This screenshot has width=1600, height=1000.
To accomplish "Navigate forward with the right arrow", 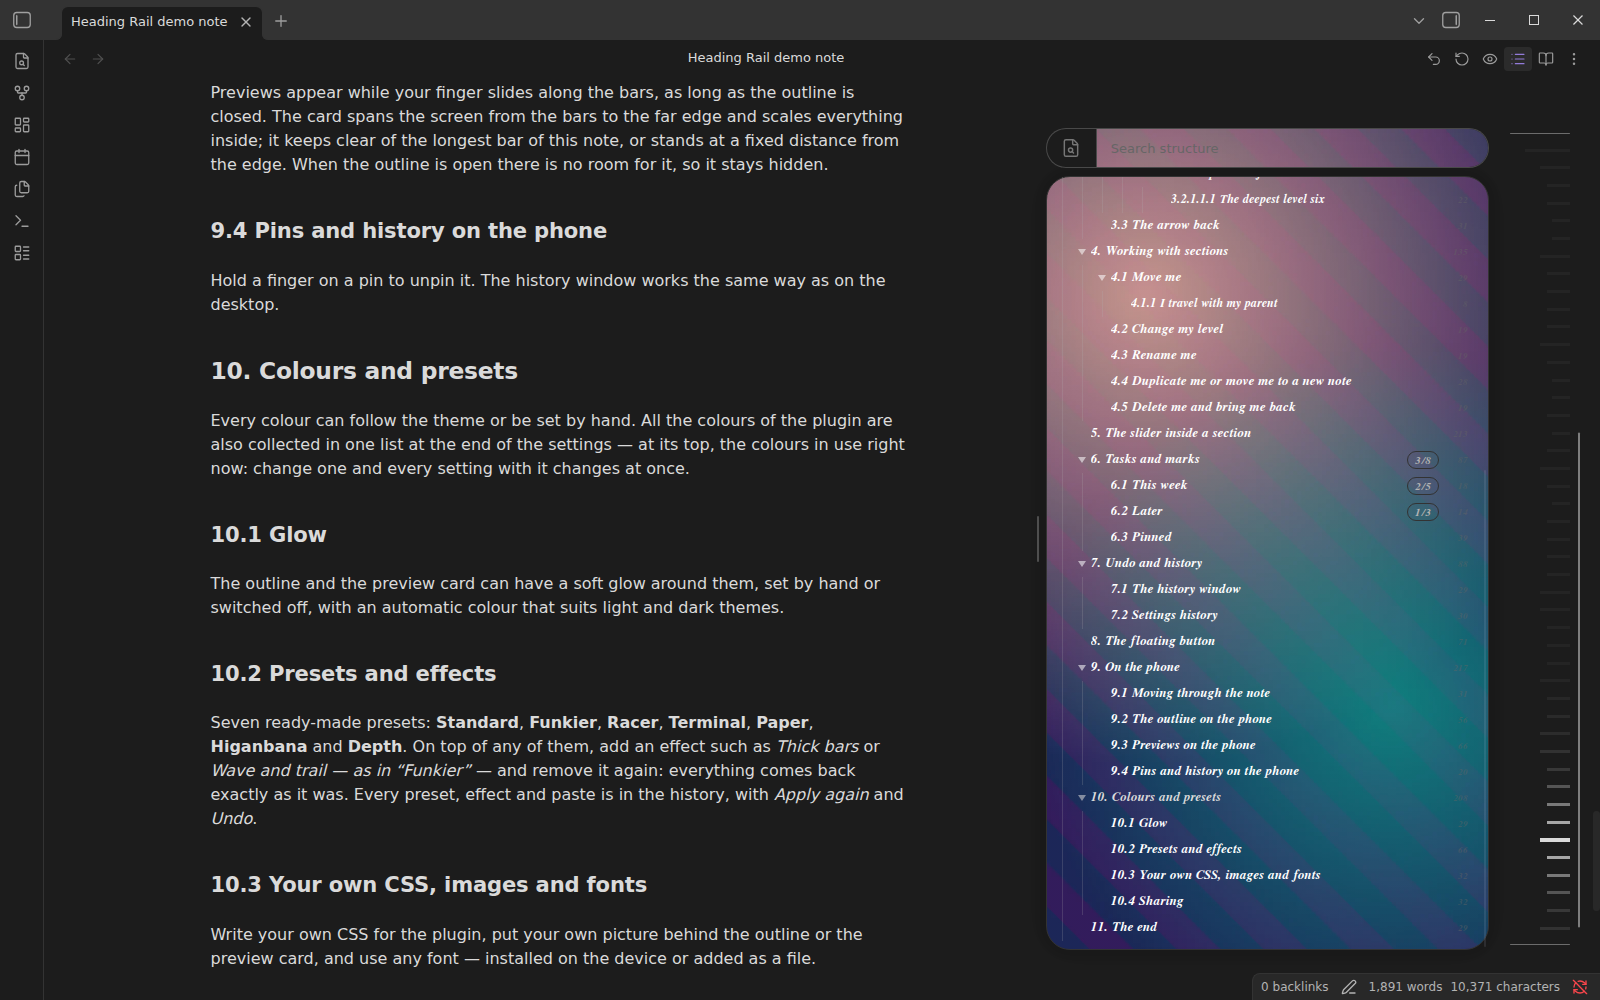I will tap(98, 59).
